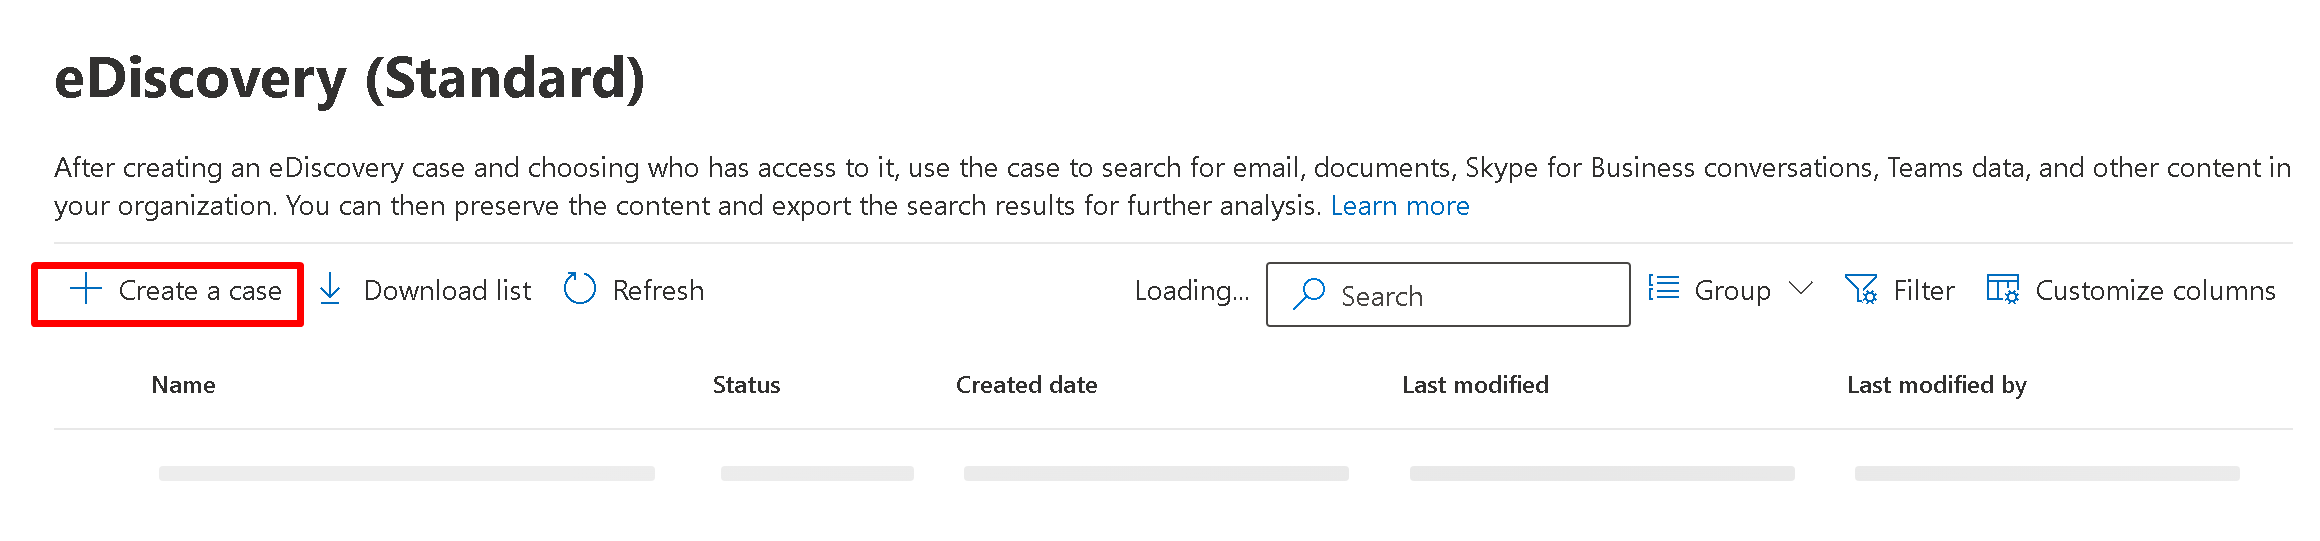Choose the Download list text button
This screenshot has width=2320, height=541.
click(x=447, y=291)
